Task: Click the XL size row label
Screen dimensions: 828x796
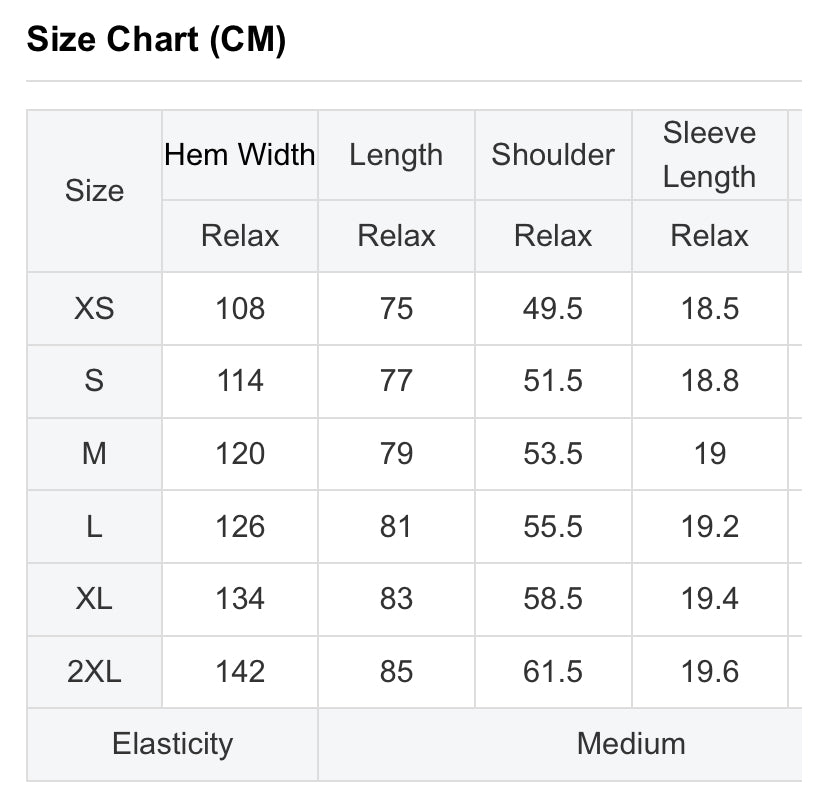Action: pos(95,599)
